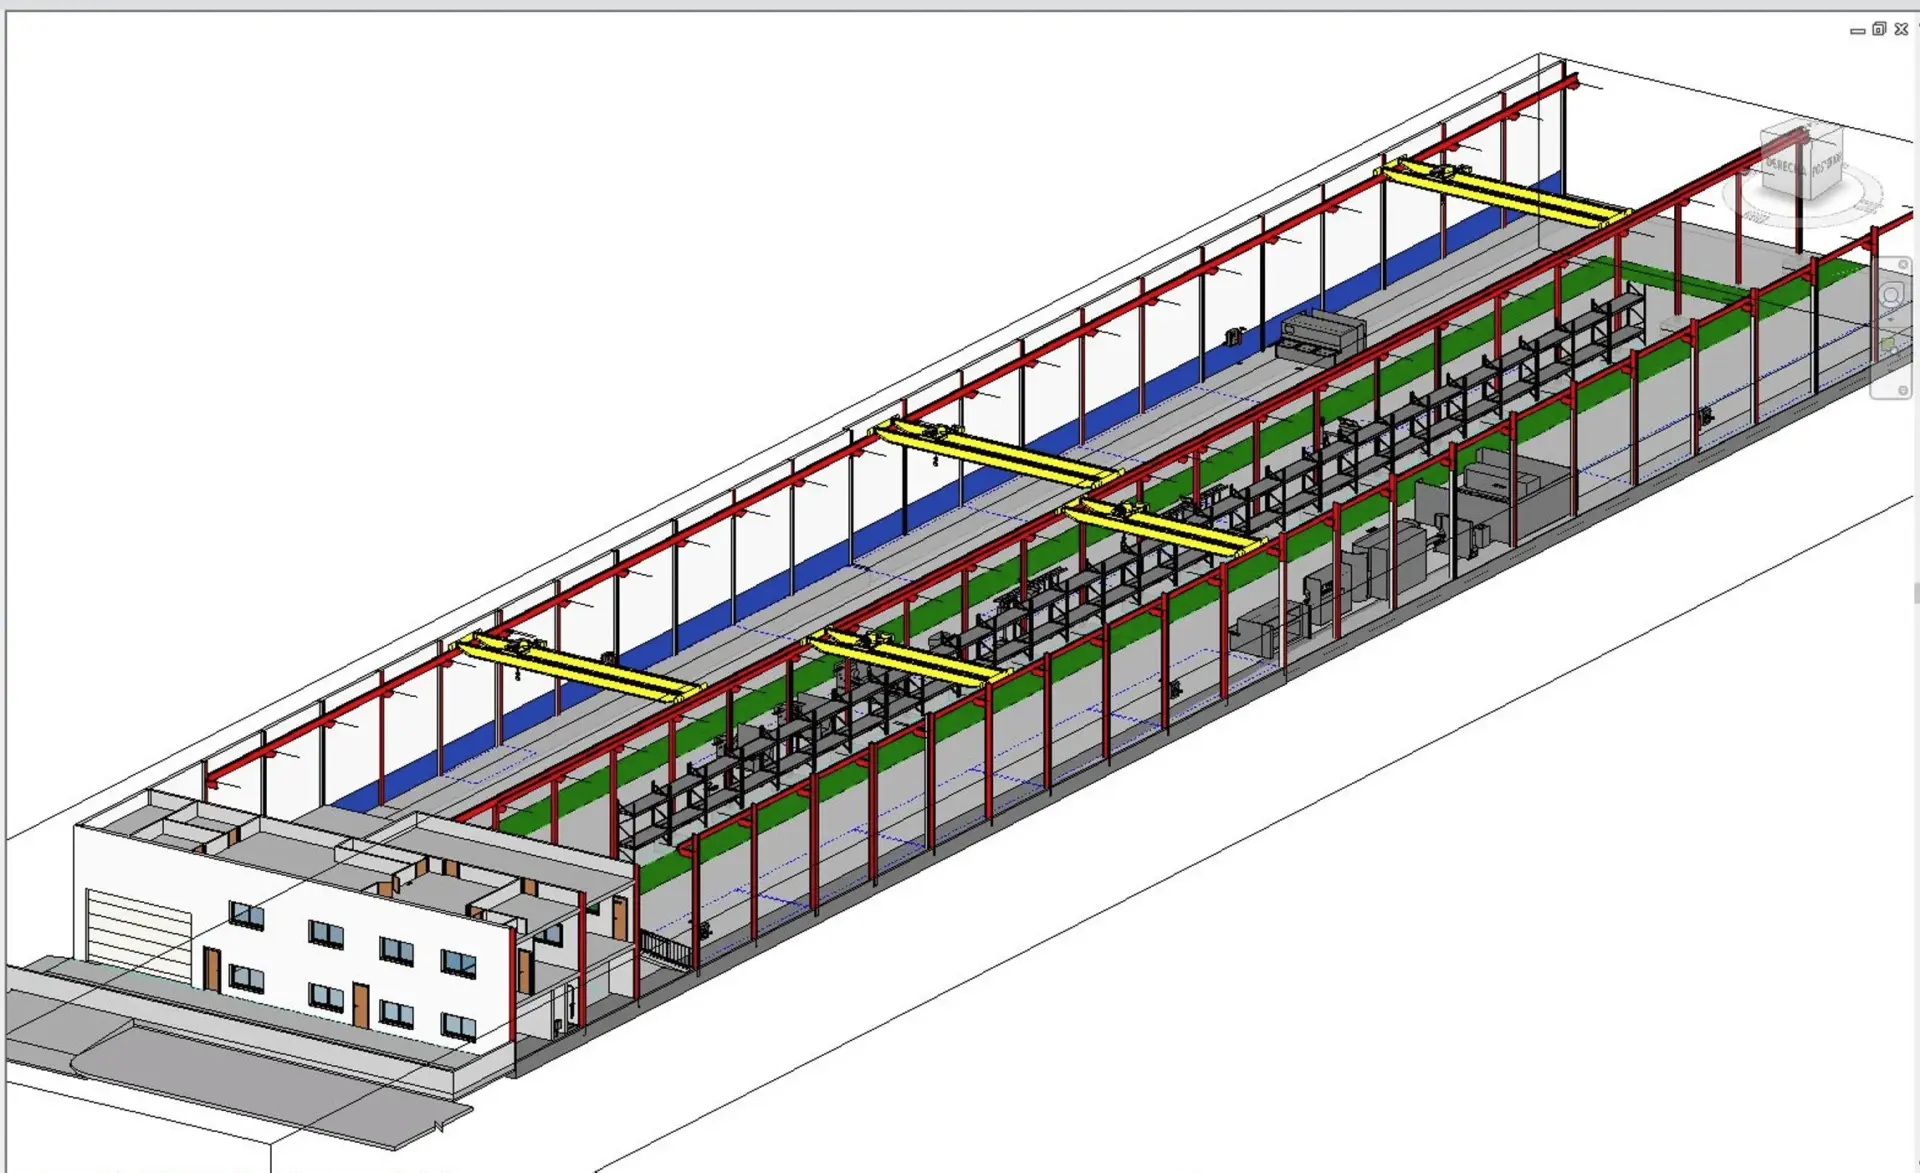Viewport: 1920px width, 1173px height.
Task: Open the steering wheel on navigation bar
Action: (x=1892, y=295)
